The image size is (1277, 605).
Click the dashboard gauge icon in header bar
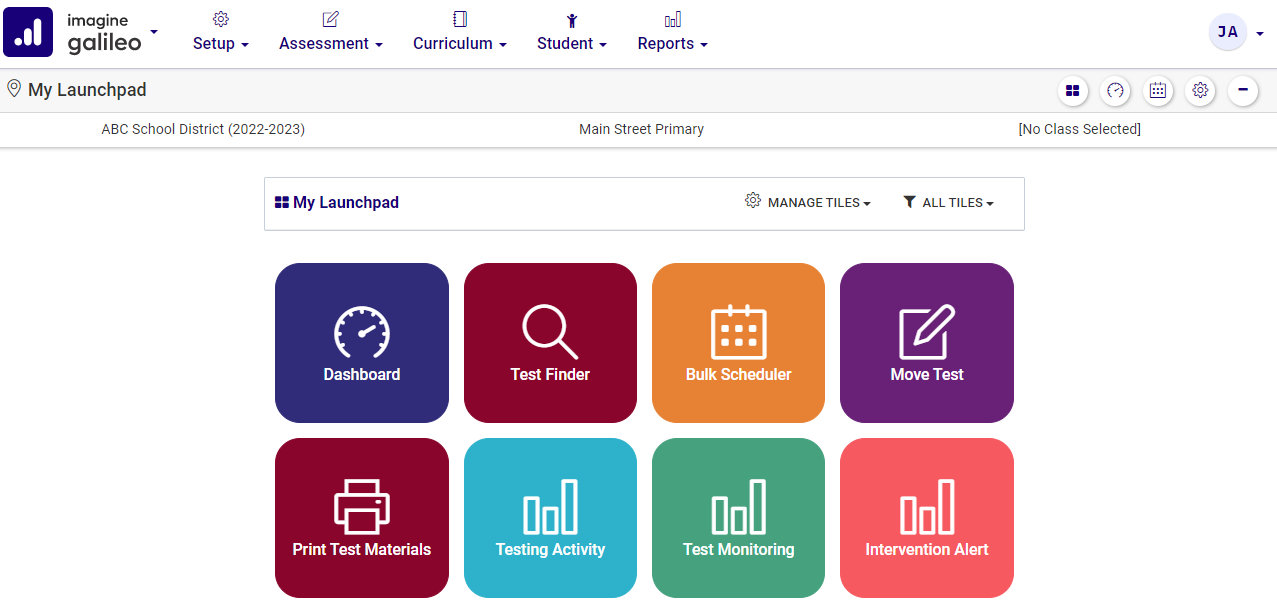(1116, 91)
